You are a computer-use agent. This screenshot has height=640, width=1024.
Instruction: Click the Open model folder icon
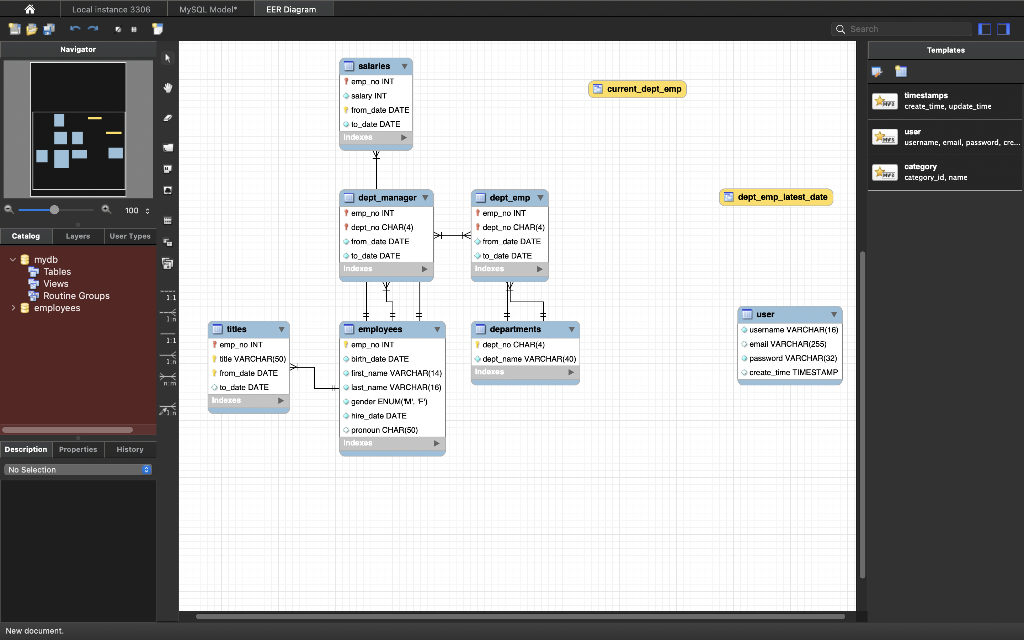(33, 29)
